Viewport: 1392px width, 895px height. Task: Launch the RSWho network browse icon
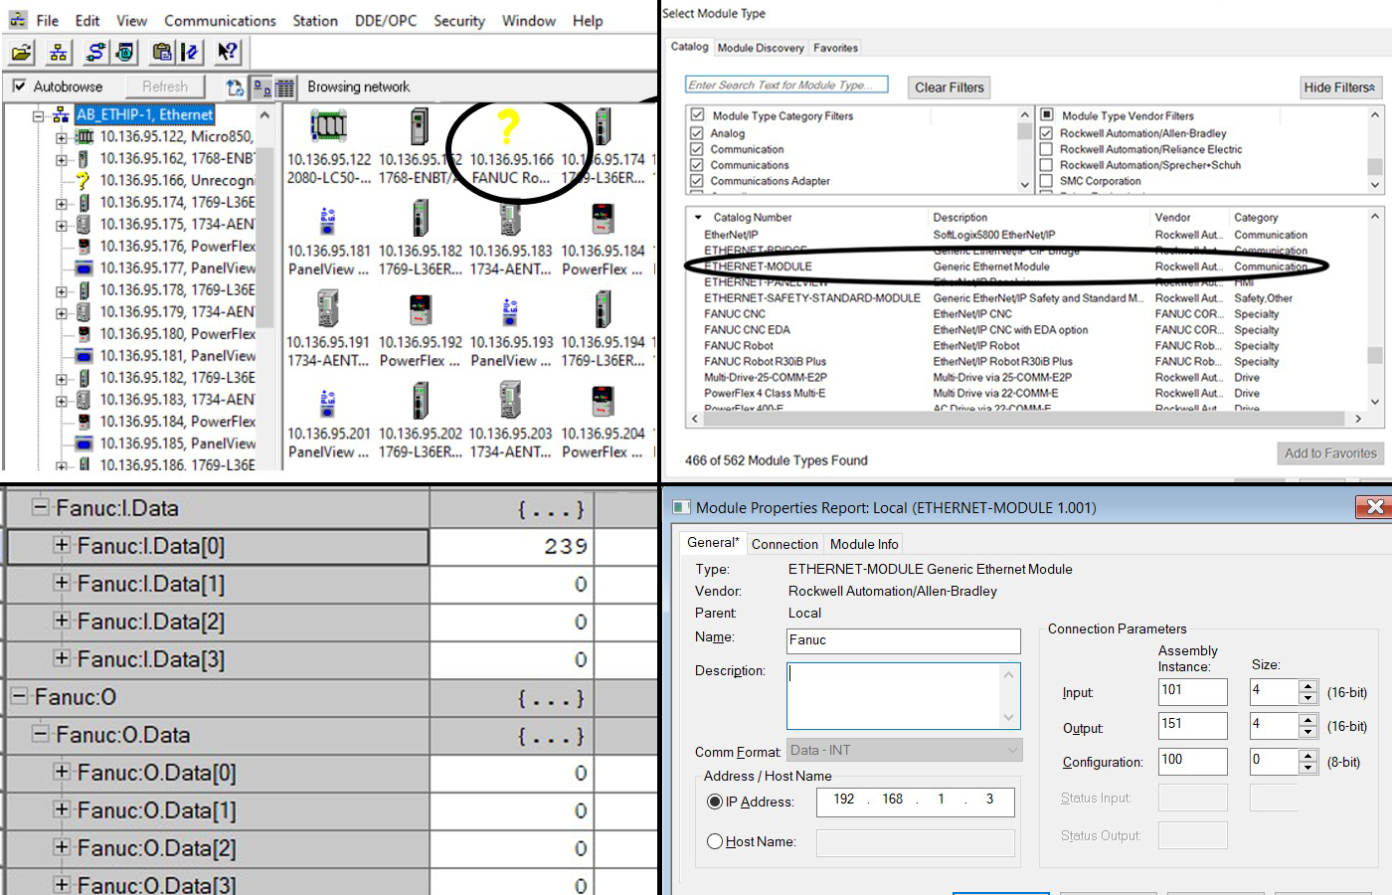57,51
